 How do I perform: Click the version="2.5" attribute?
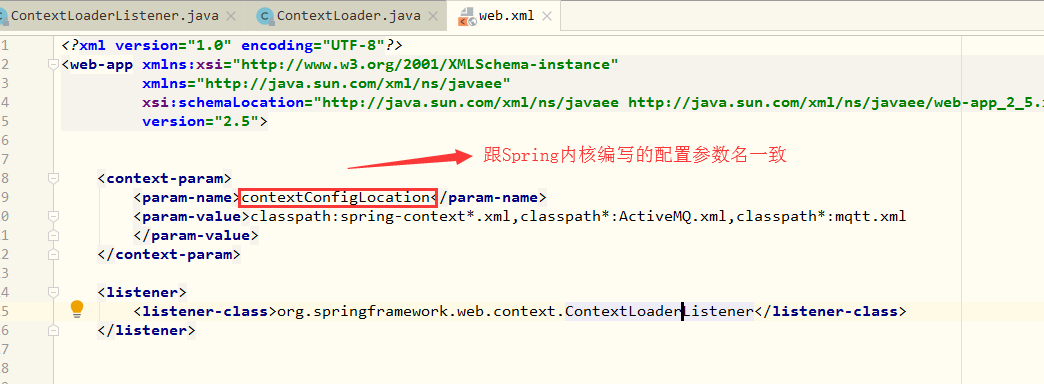pyautogui.click(x=200, y=121)
